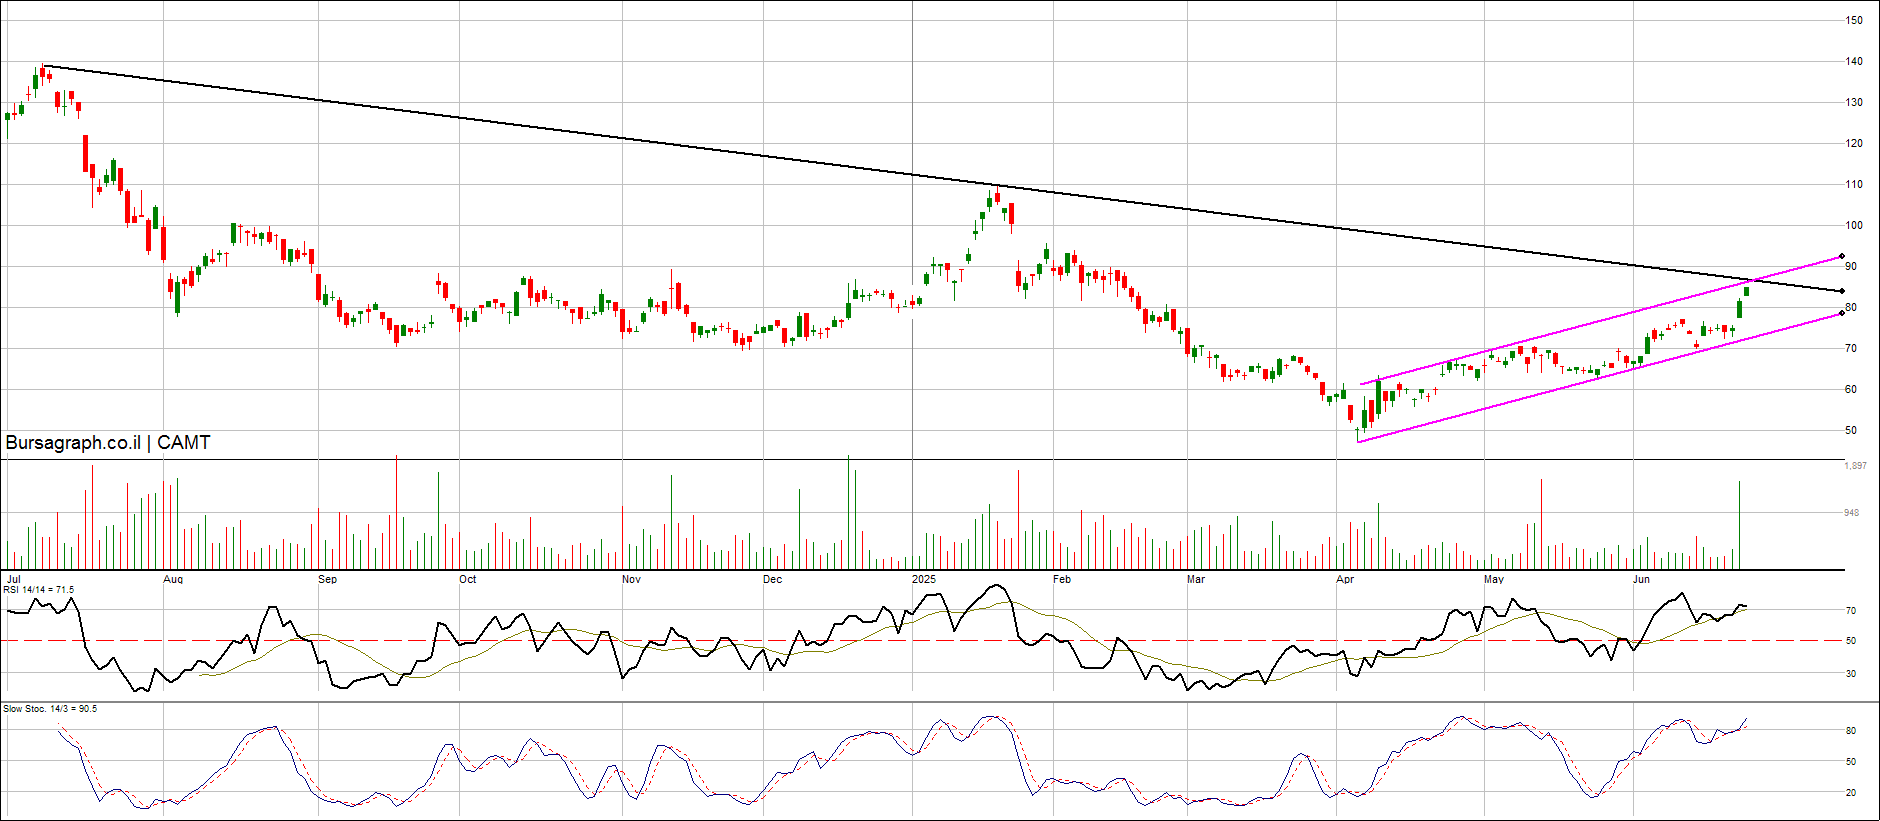This screenshot has height=821, width=1880.
Task: Click the Jun label on the date axis
Action: [x=1641, y=579]
